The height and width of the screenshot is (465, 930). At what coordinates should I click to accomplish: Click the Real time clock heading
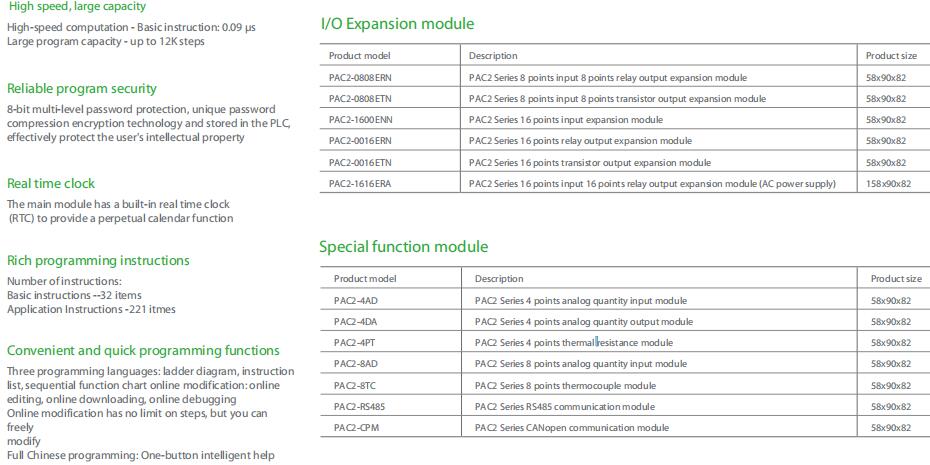tap(51, 183)
